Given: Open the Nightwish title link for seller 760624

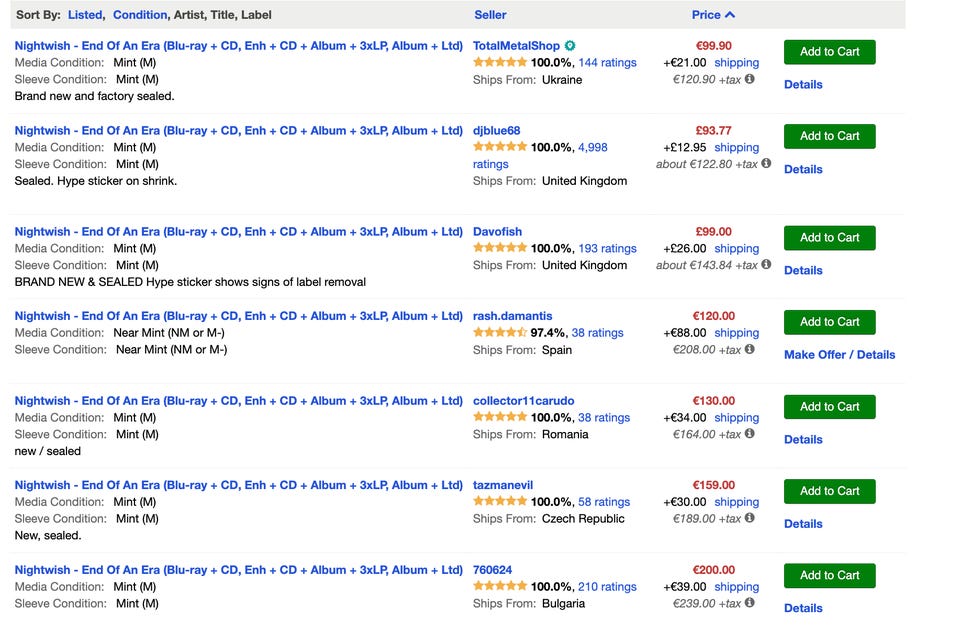Looking at the screenshot, I should [x=238, y=570].
